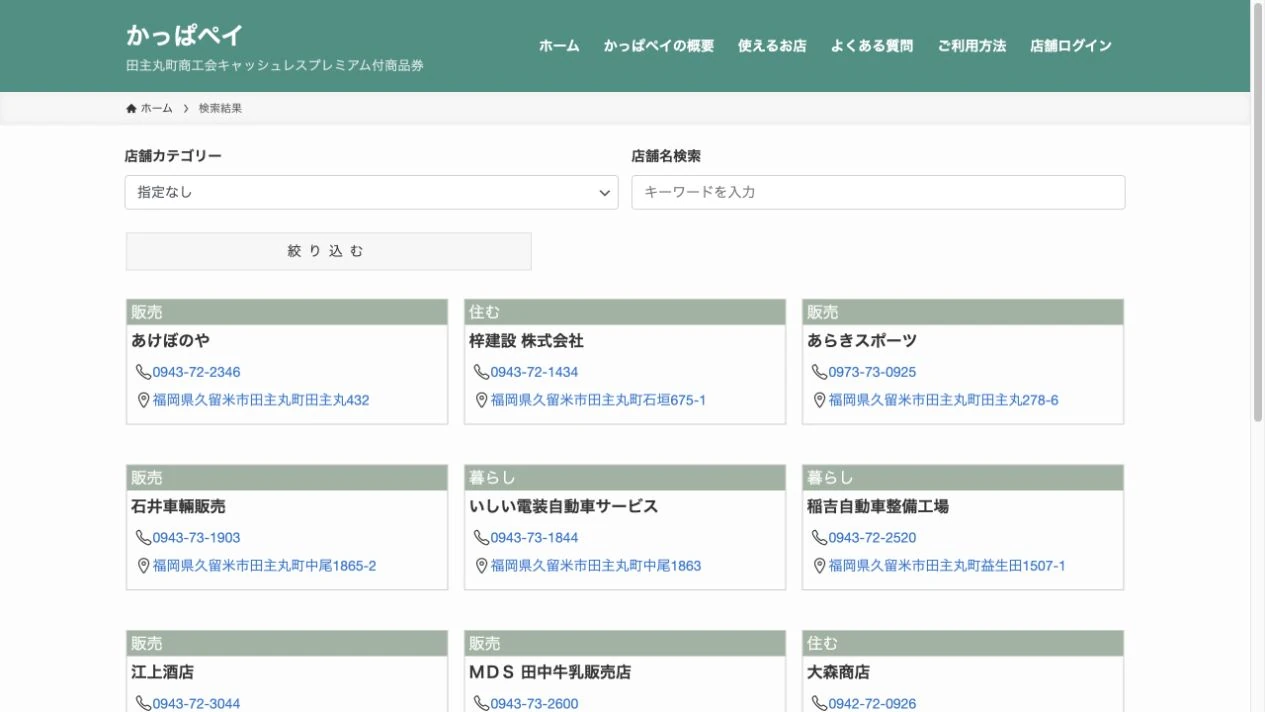Viewport: 1265px width, 712px height.
Task: Open address 福岡県久留米市田主丸町石垣675-1
Action: point(598,400)
